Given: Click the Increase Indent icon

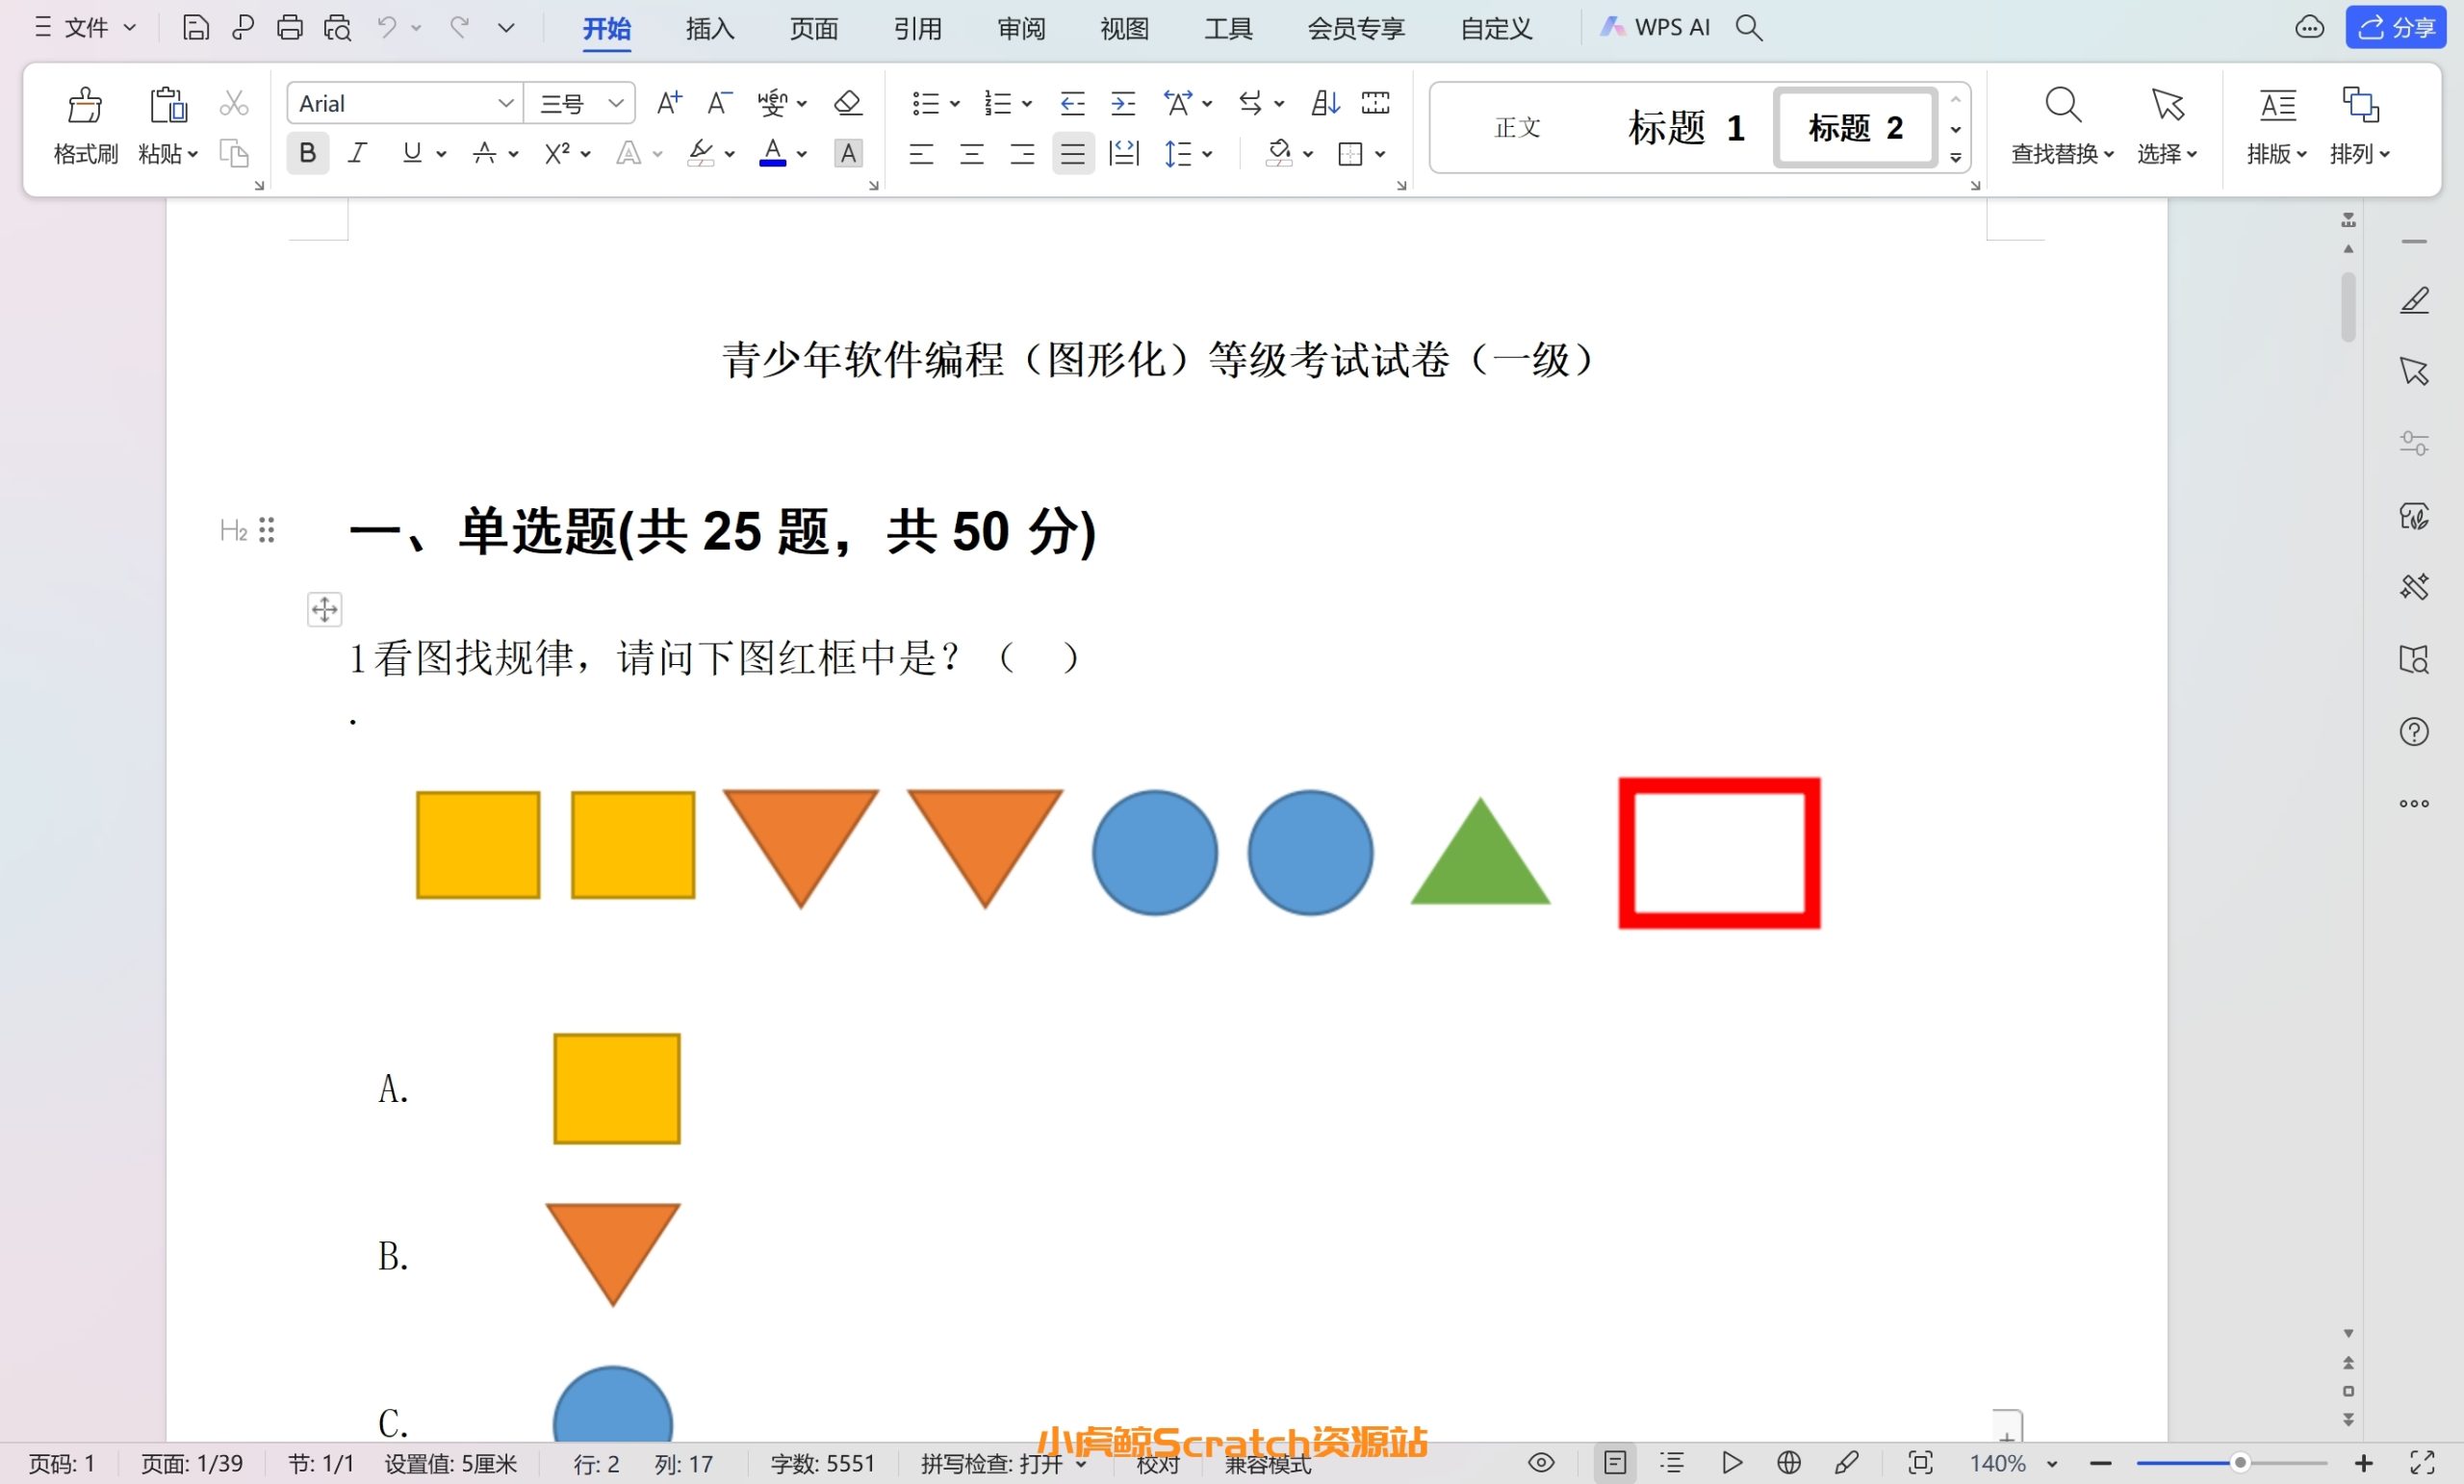Looking at the screenshot, I should [x=1123, y=103].
